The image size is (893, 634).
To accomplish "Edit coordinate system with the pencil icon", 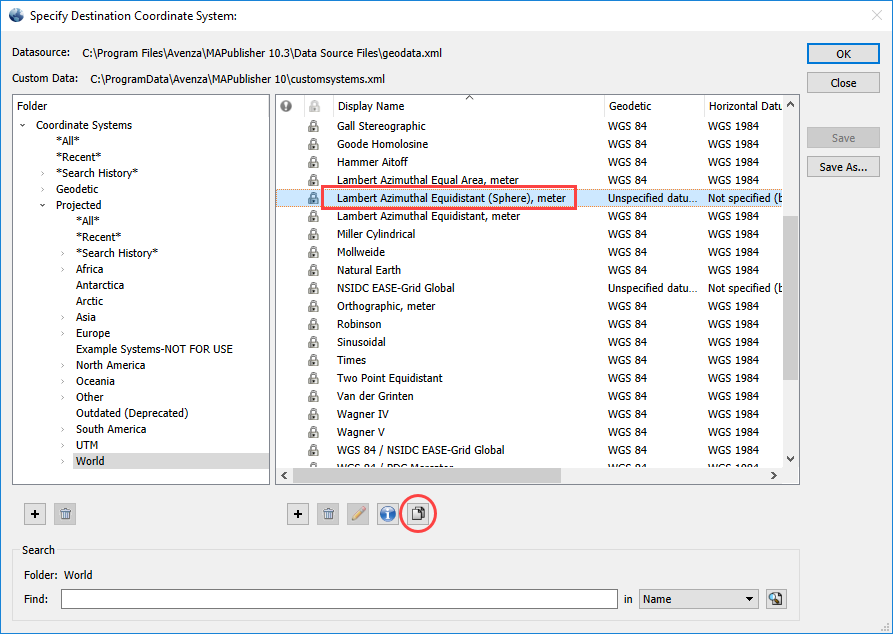I will [358, 514].
